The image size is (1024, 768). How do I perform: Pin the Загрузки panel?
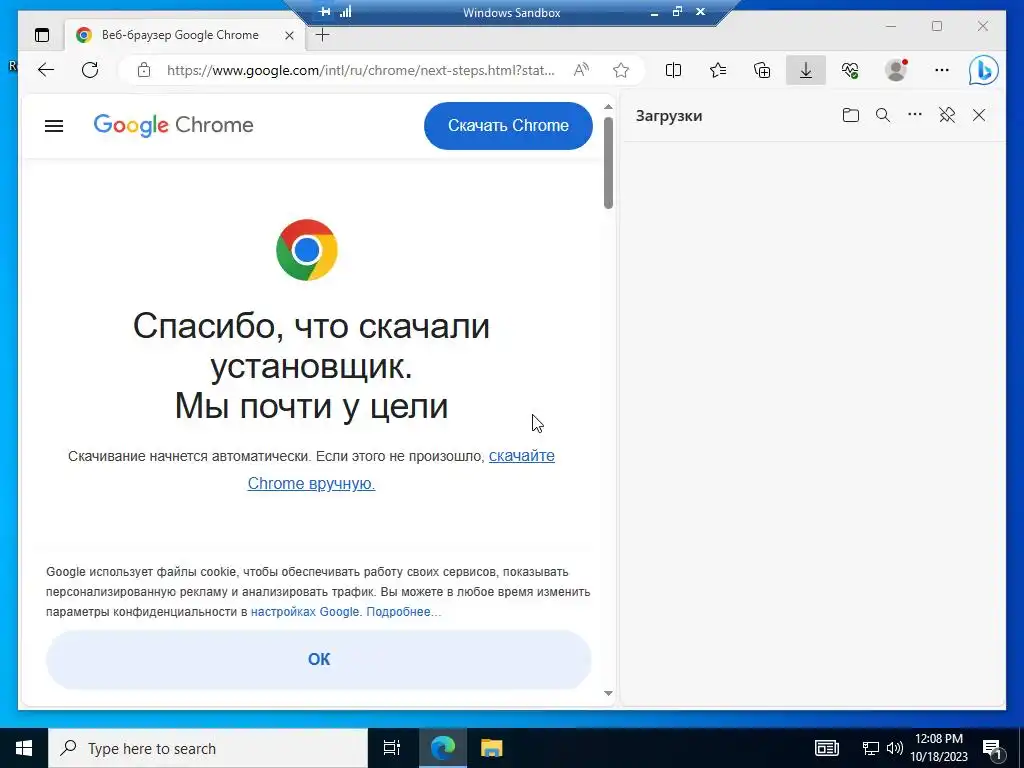947,116
